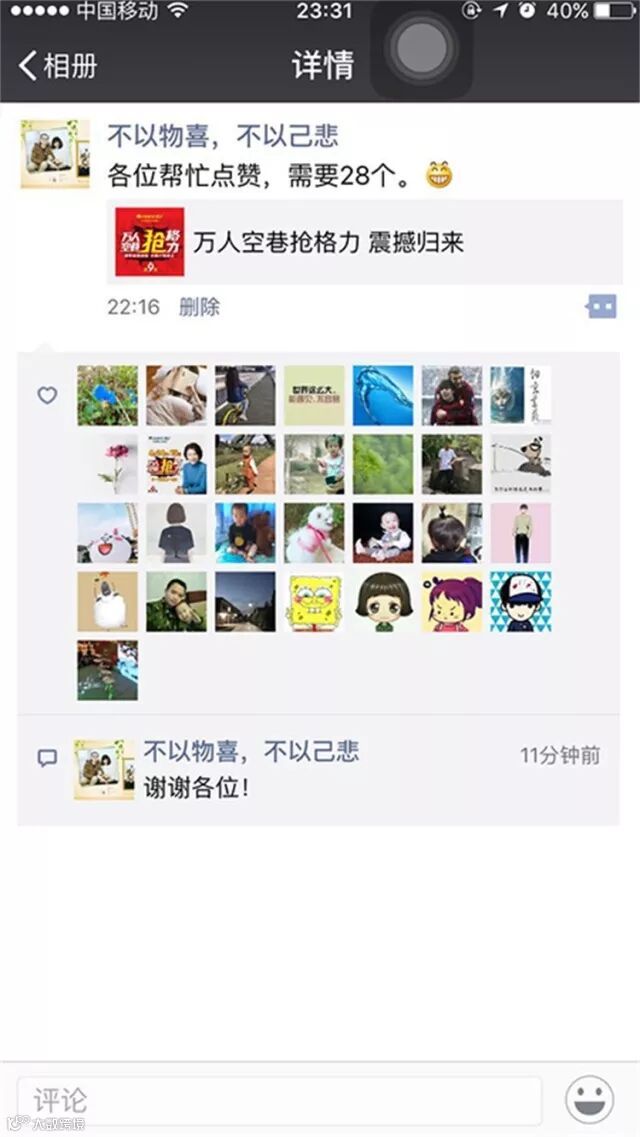Tap the 评论 comment input field
The image size is (640, 1137).
pos(279,1101)
